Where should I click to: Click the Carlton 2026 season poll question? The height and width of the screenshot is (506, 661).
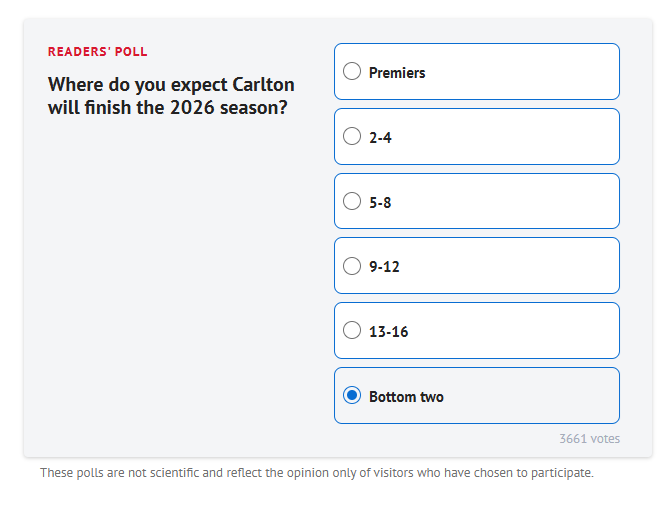170,96
